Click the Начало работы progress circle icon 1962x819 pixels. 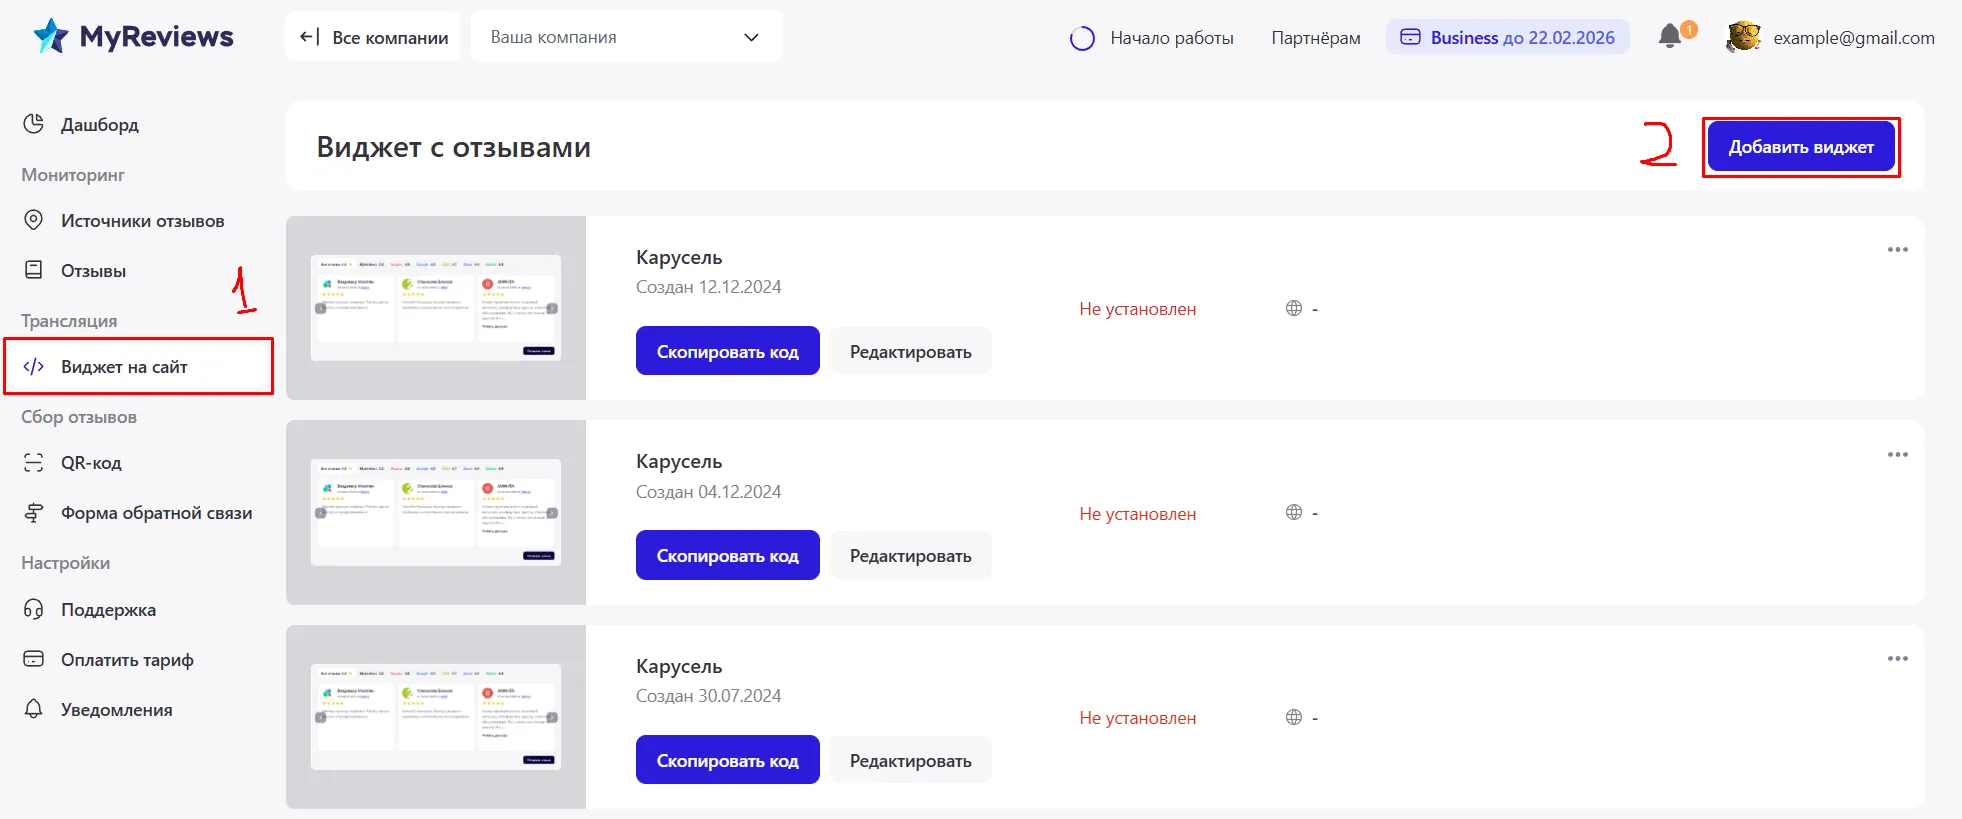pyautogui.click(x=1082, y=38)
